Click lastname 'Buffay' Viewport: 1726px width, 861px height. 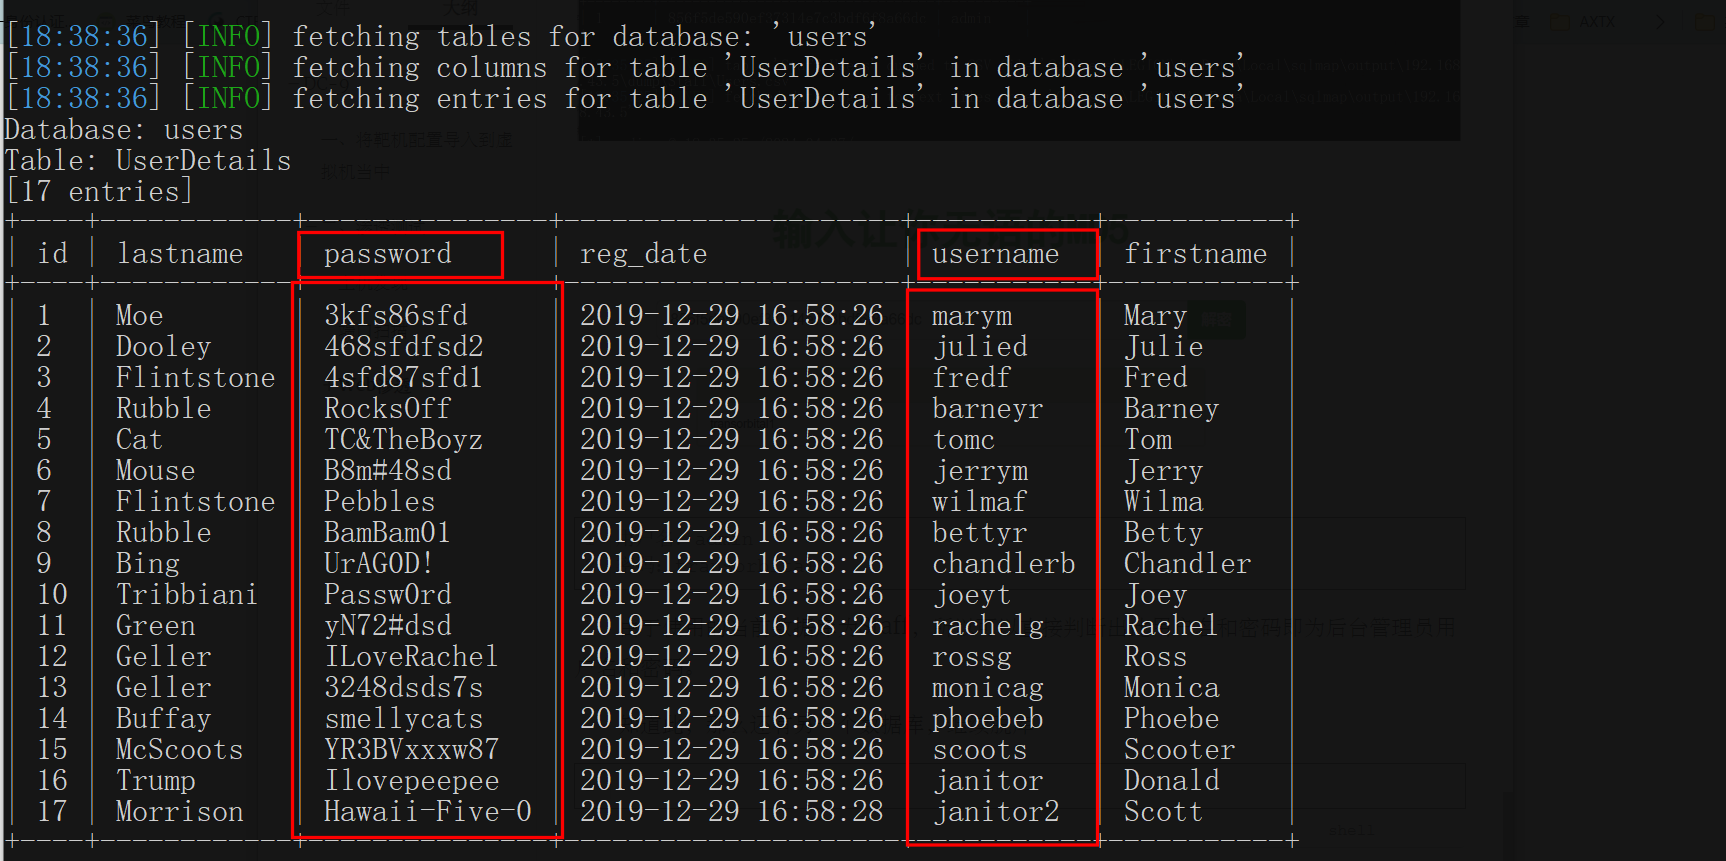click(164, 719)
